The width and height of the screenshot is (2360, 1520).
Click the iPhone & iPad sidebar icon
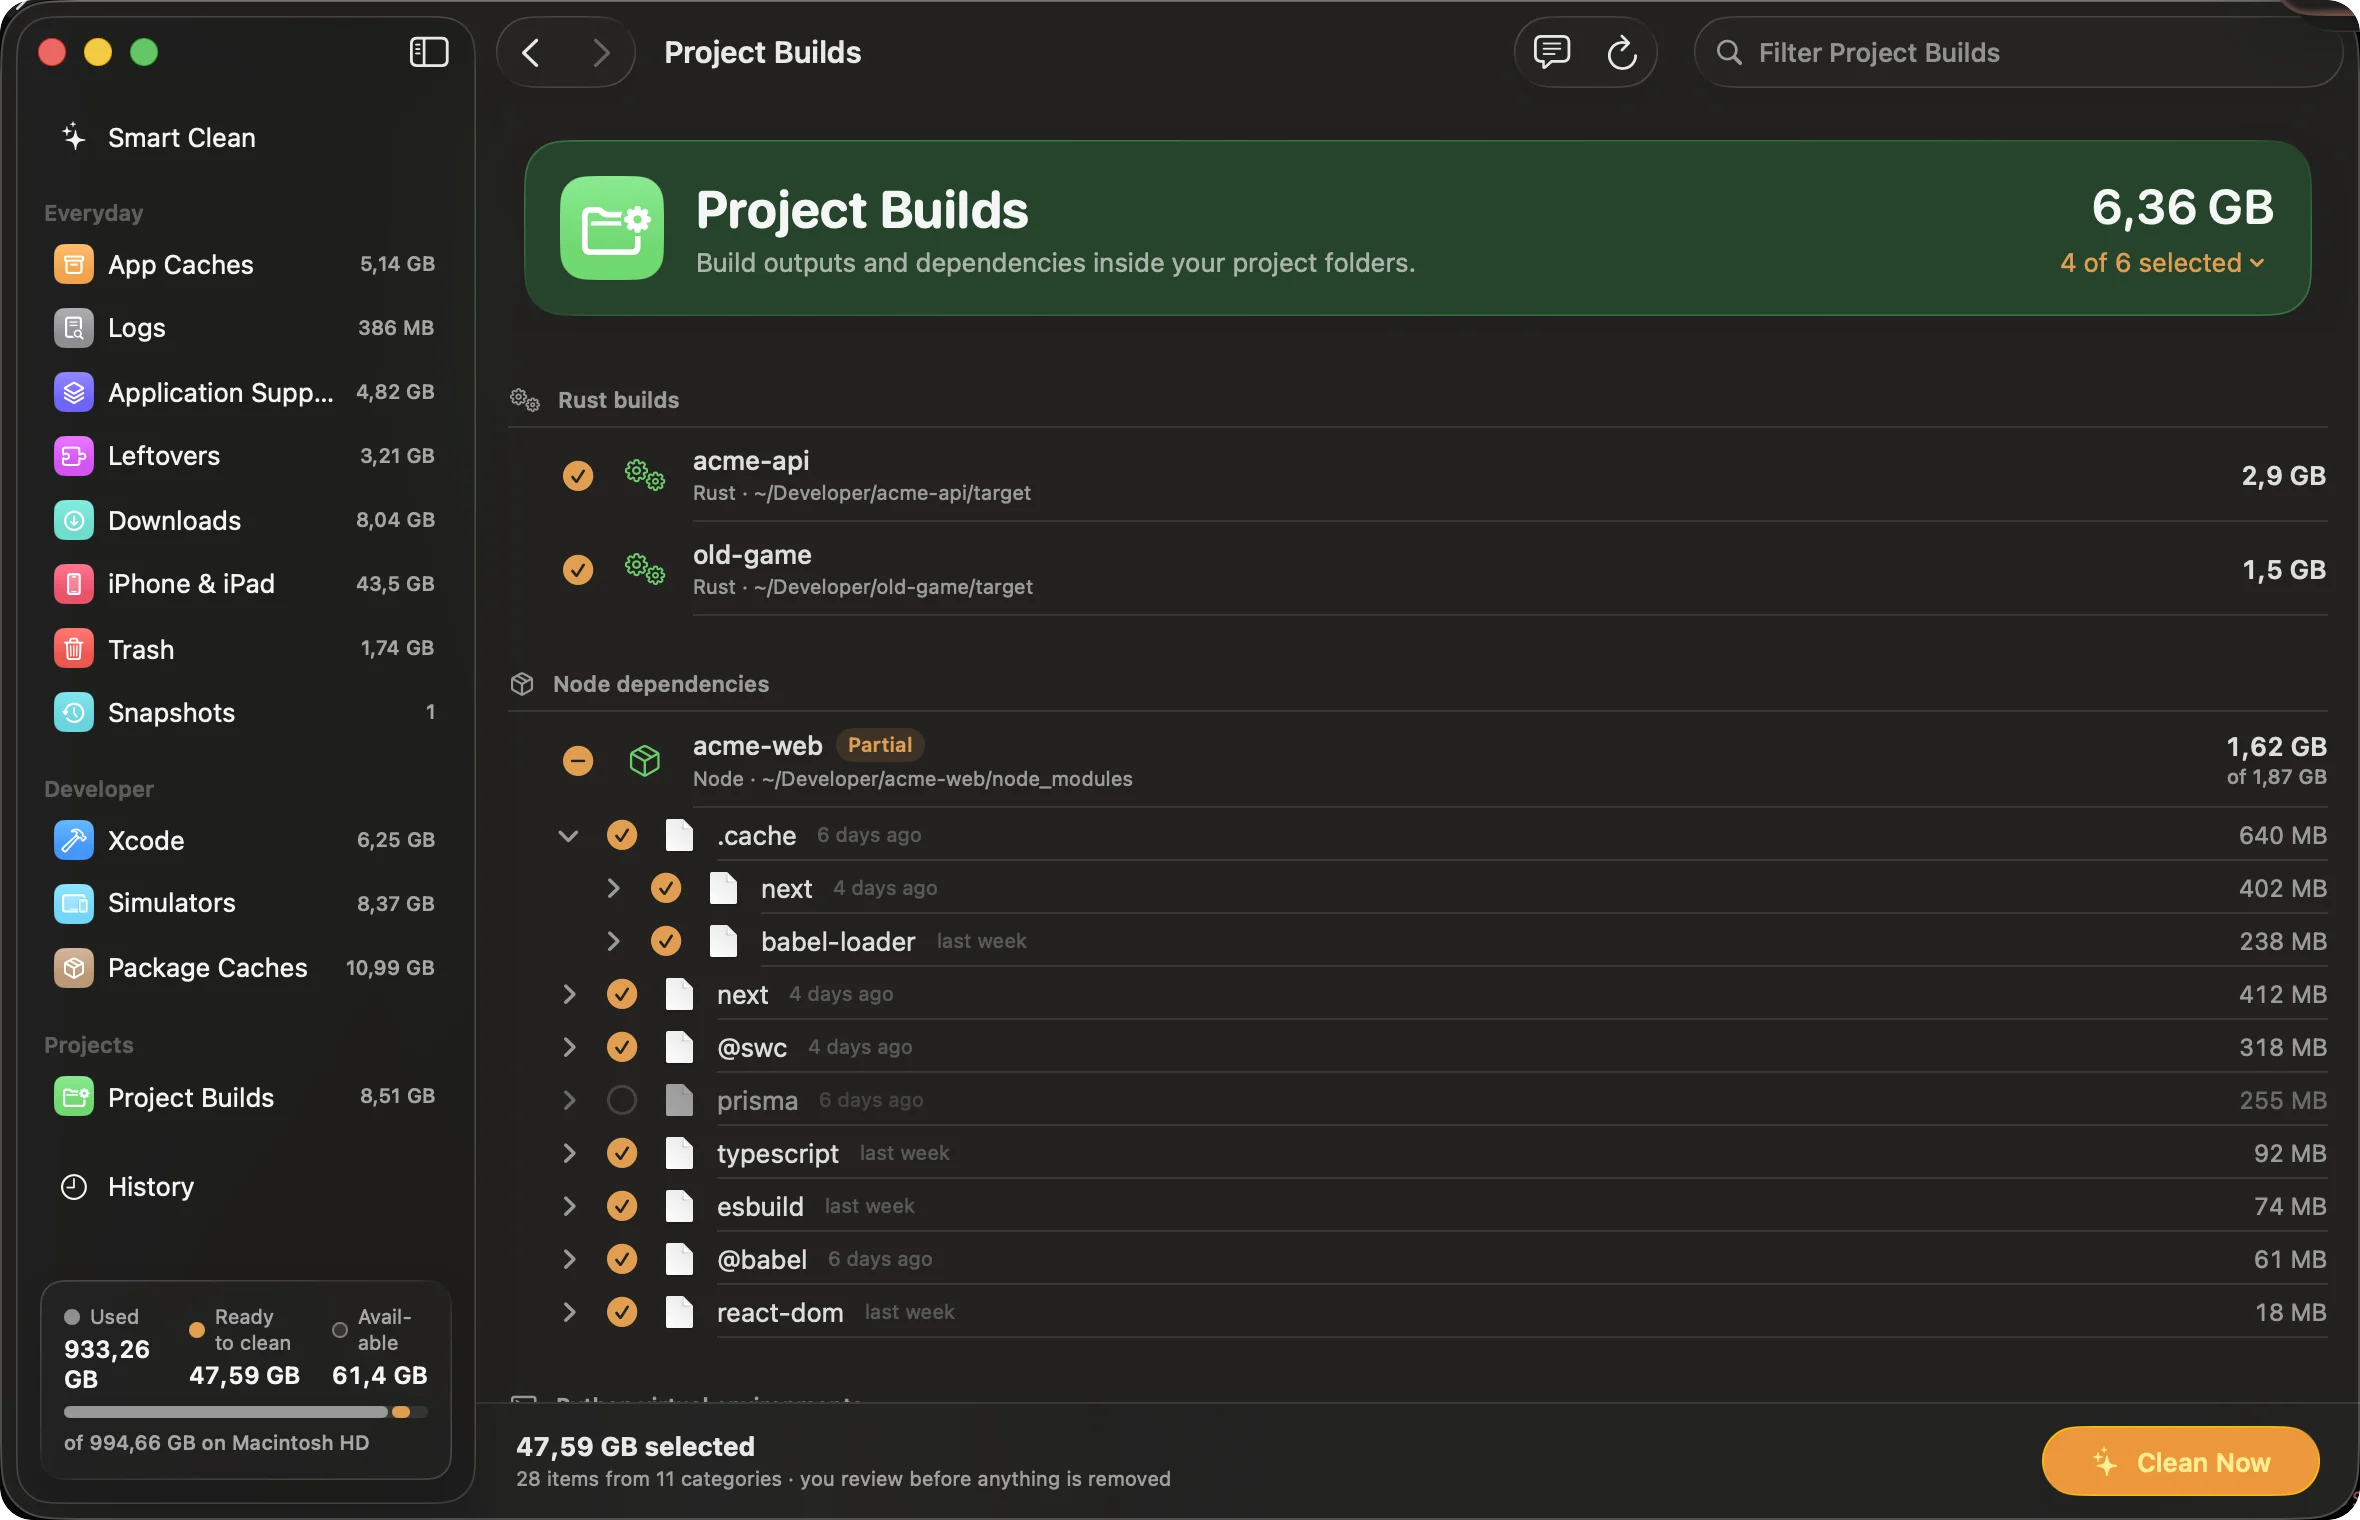(74, 584)
